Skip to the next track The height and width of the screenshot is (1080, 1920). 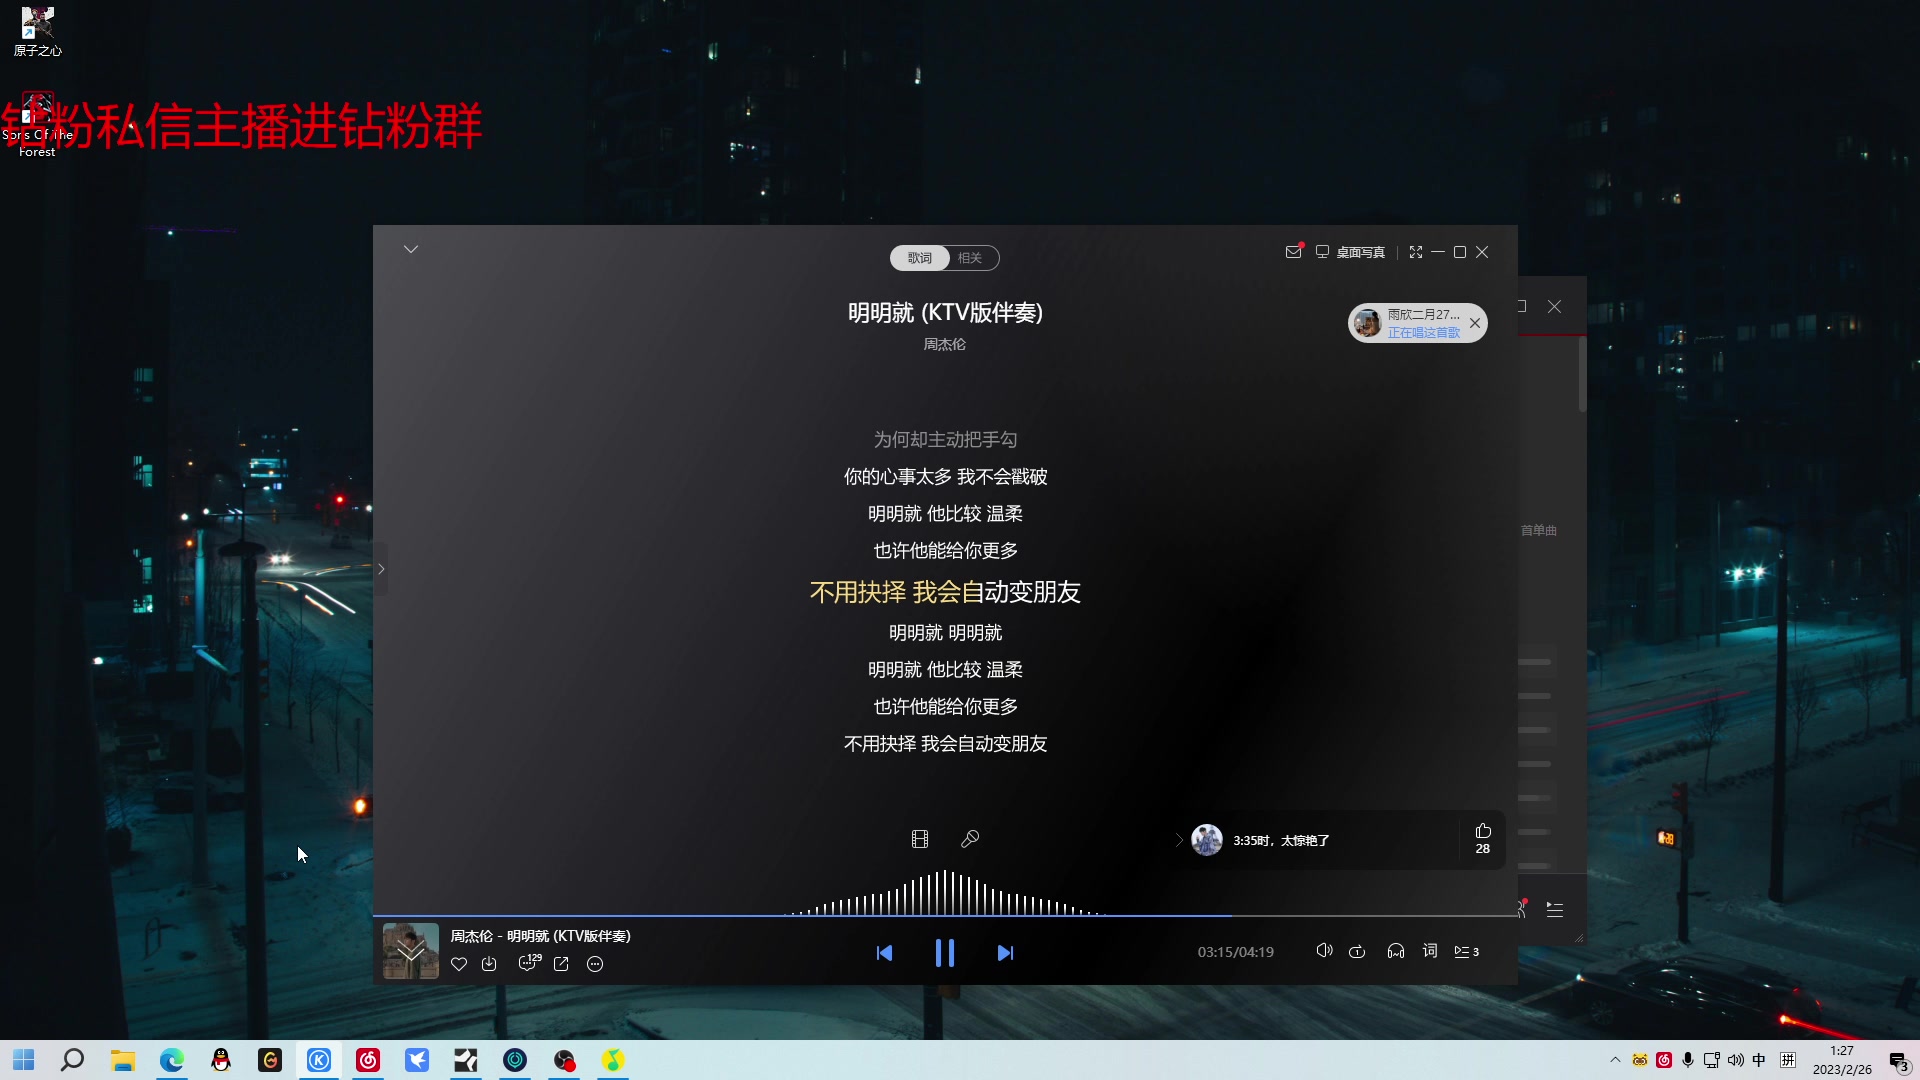click(x=1005, y=953)
